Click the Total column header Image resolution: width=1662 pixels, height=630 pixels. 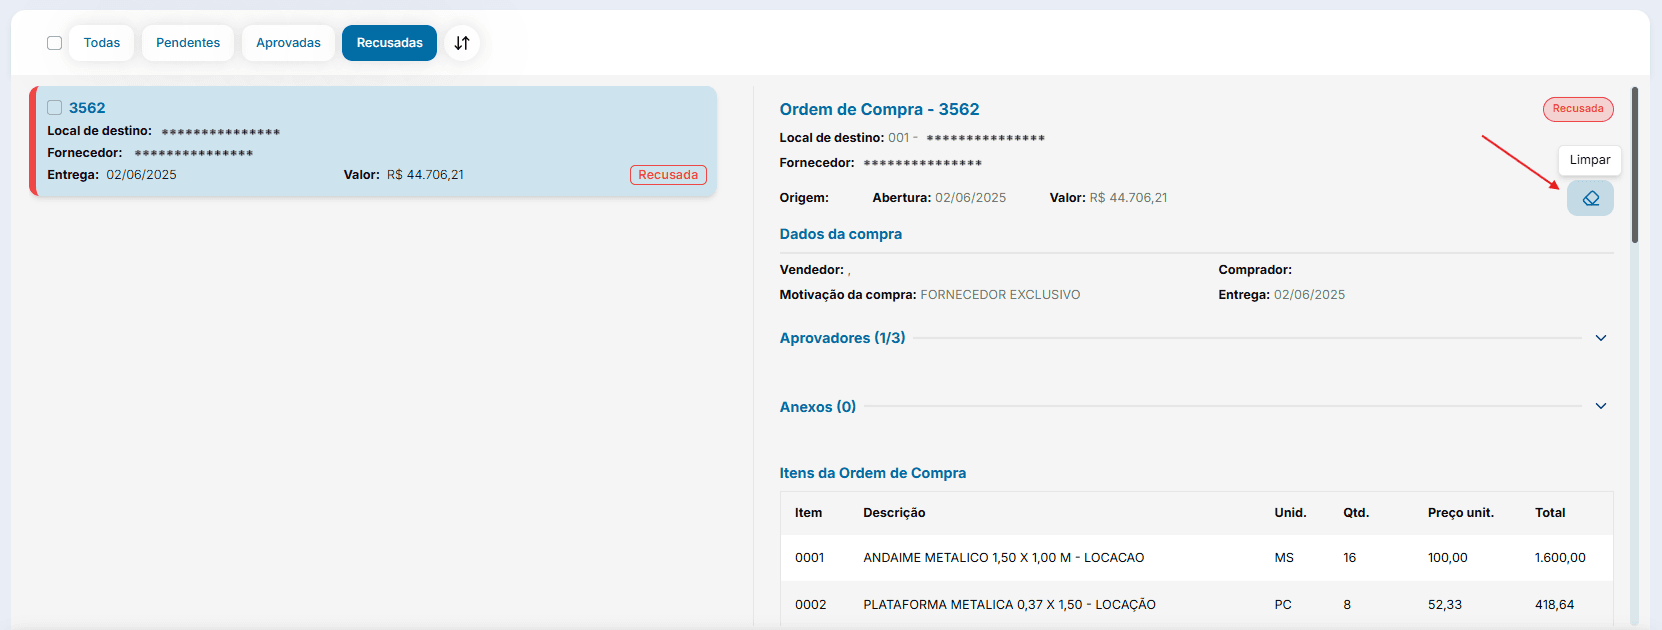(x=1550, y=513)
